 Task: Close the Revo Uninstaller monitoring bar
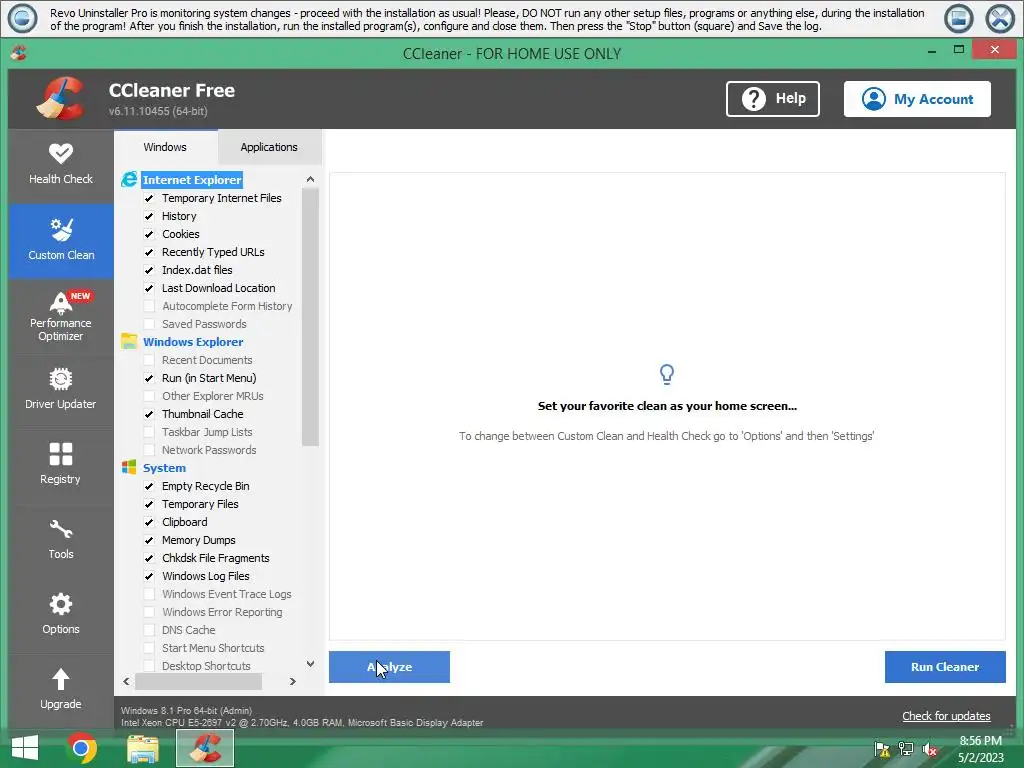(1000, 18)
